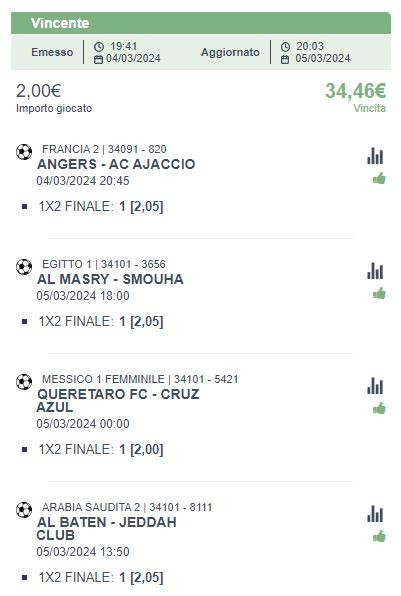Open statistics chart for Angers - AC Ajaccio
The image size is (401, 596).
tap(375, 156)
